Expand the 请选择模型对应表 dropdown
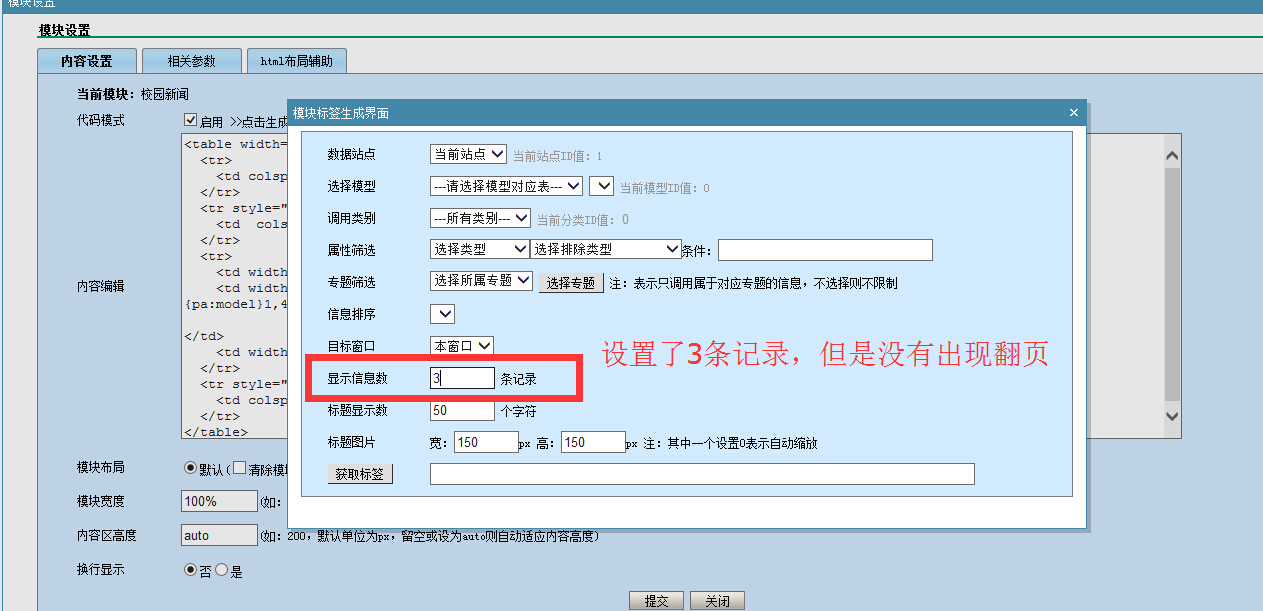 (506, 186)
